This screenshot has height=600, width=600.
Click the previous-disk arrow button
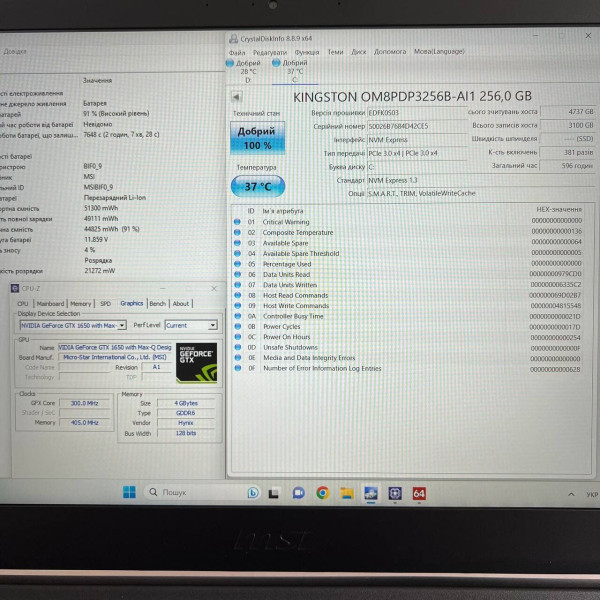[x=236, y=97]
